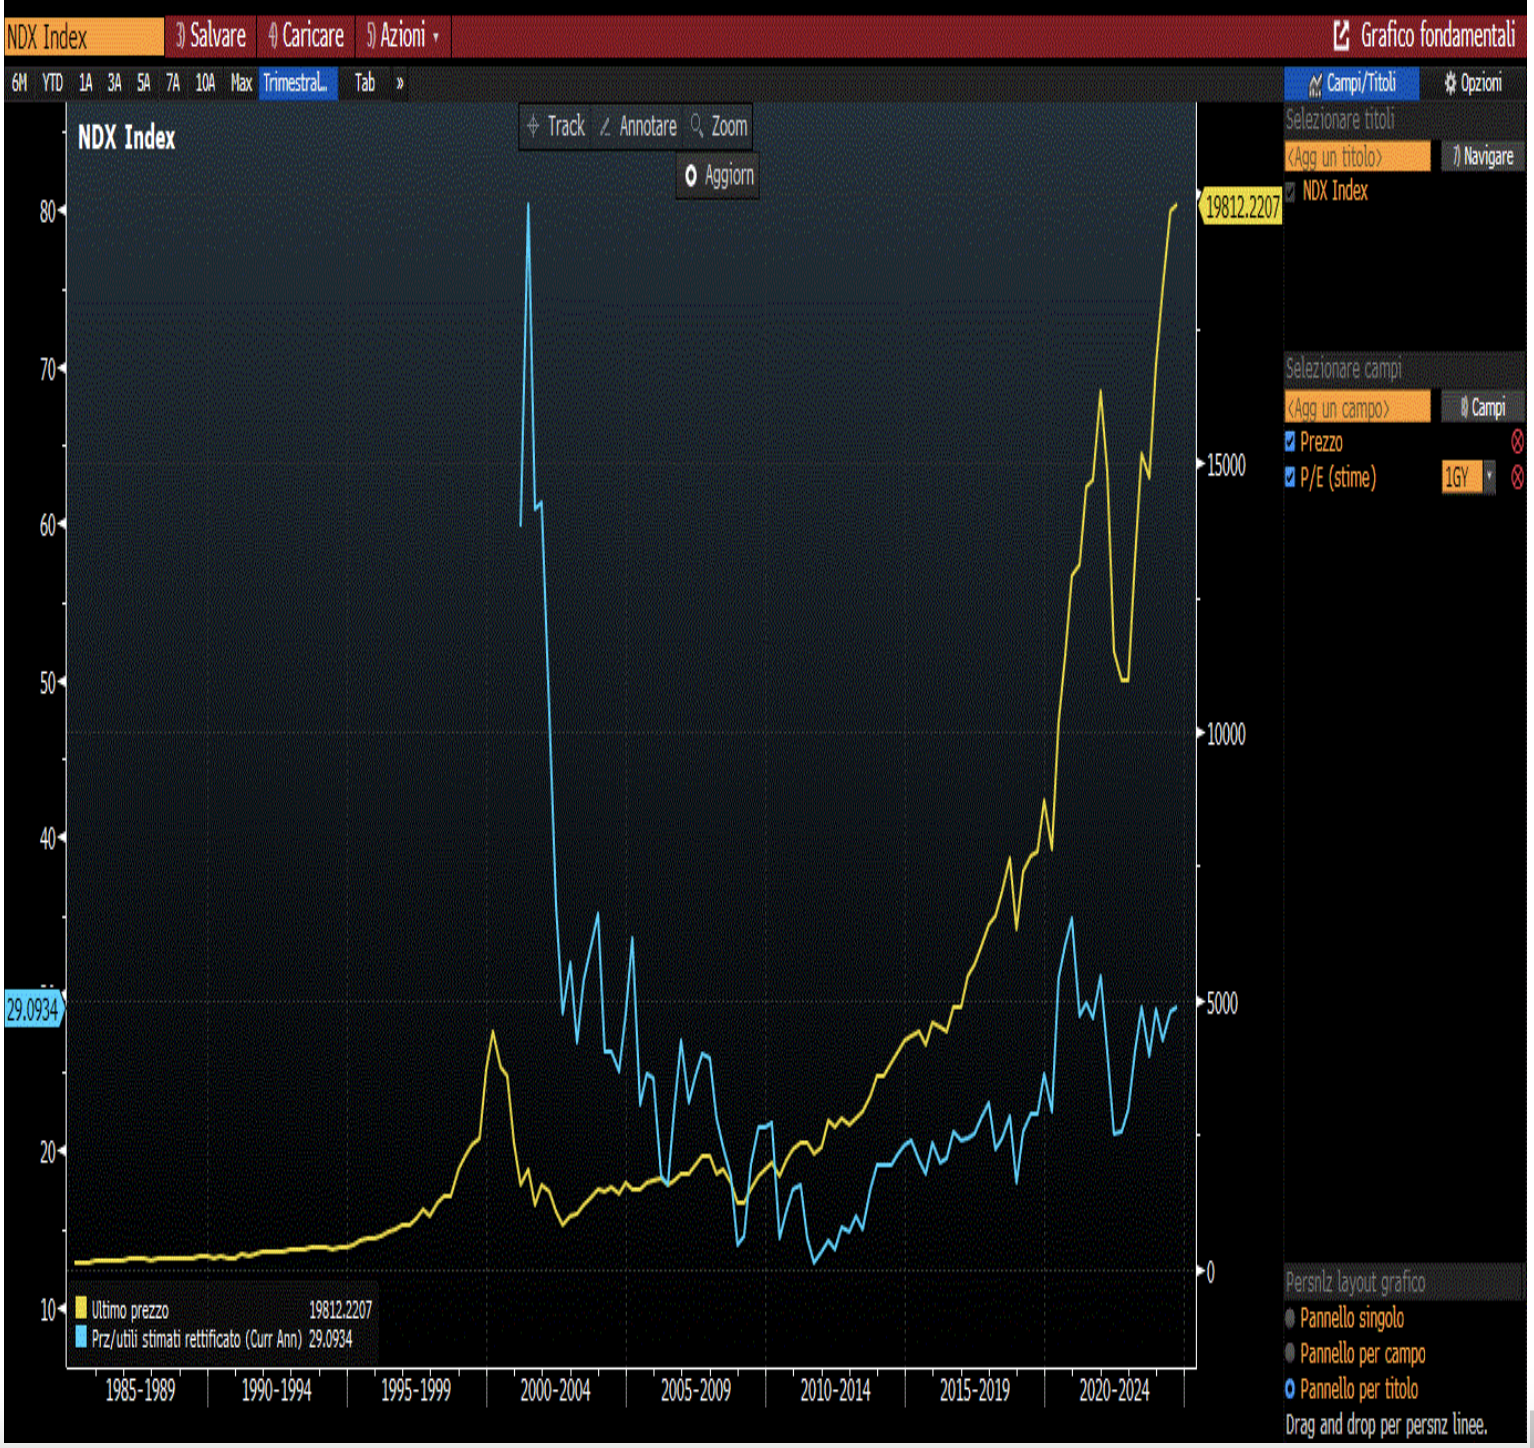Viewport: 1534px width, 1448px height.
Task: Toggle the Prezzo field checkbox
Action: pyautogui.click(x=1290, y=441)
